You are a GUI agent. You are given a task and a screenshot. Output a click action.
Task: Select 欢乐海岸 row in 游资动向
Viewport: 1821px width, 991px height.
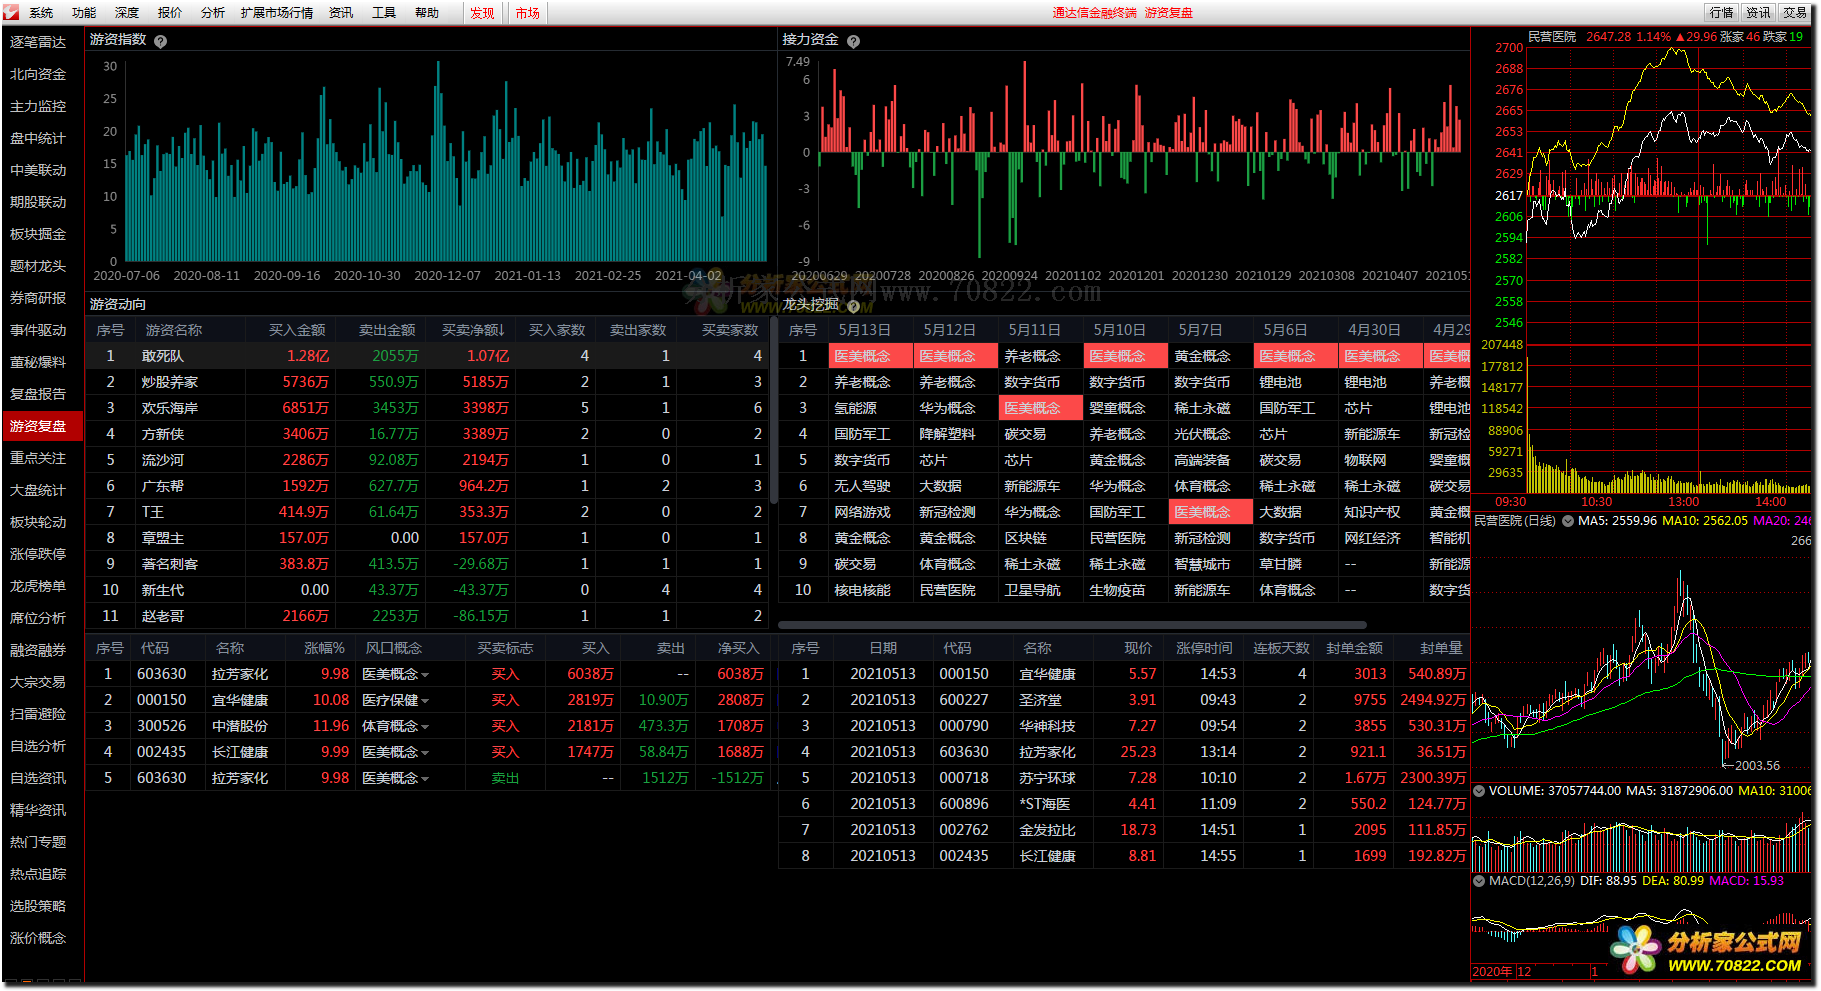(x=427, y=408)
